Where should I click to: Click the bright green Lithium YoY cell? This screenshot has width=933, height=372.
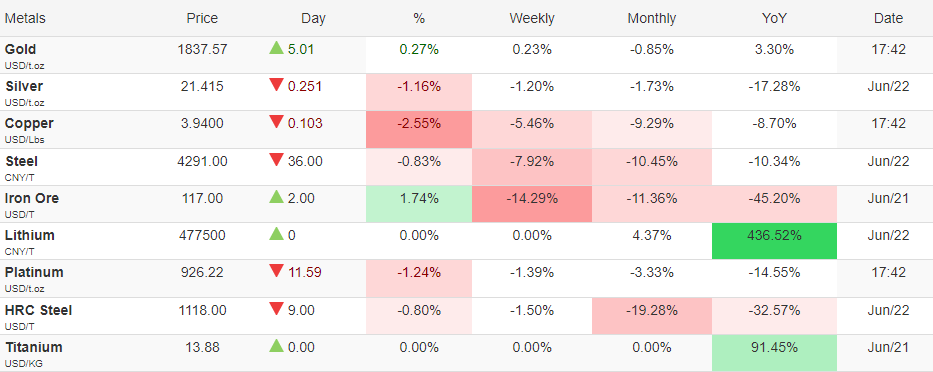[x=774, y=241]
